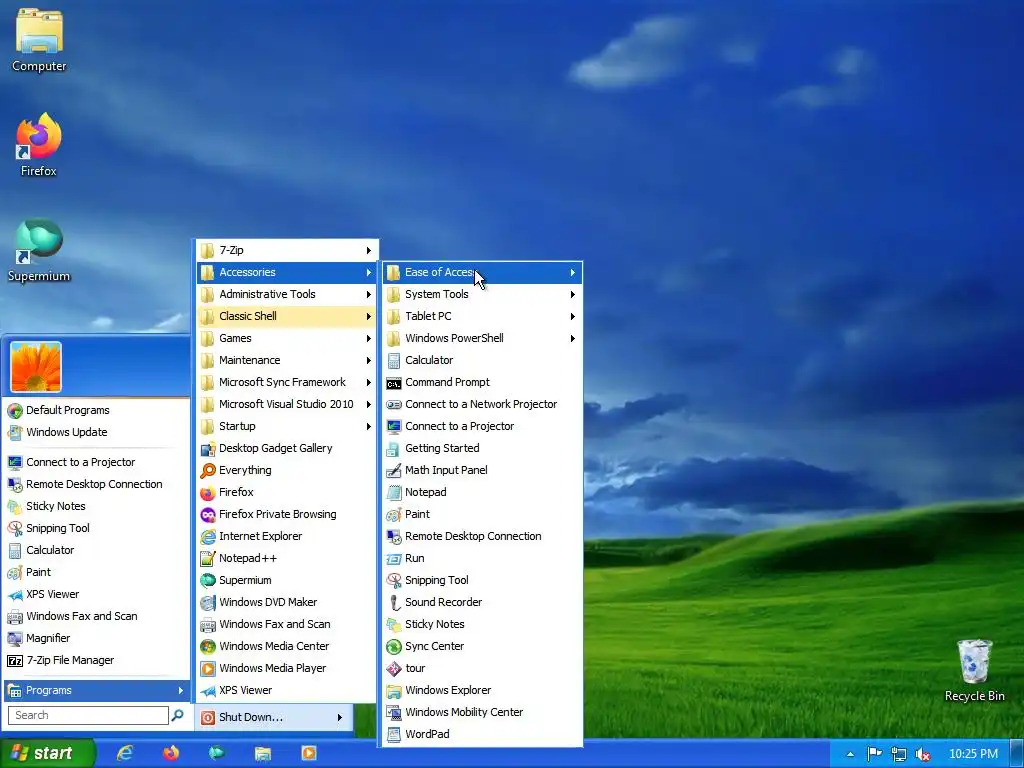Launch Windows DVD Maker
The width and height of the screenshot is (1024, 768).
click(x=287, y=602)
